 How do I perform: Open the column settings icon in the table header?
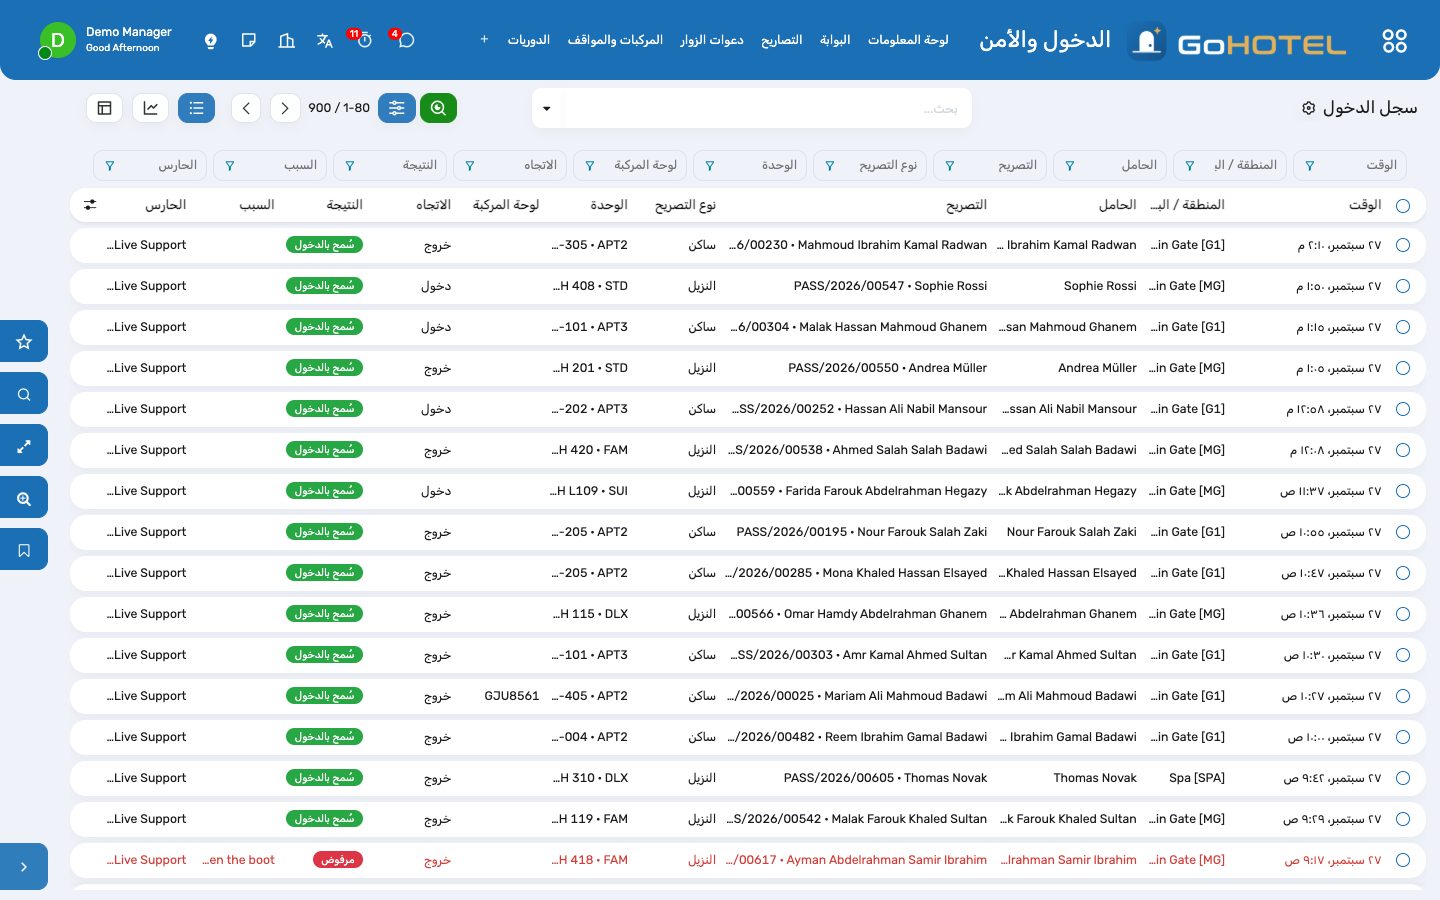(x=90, y=205)
